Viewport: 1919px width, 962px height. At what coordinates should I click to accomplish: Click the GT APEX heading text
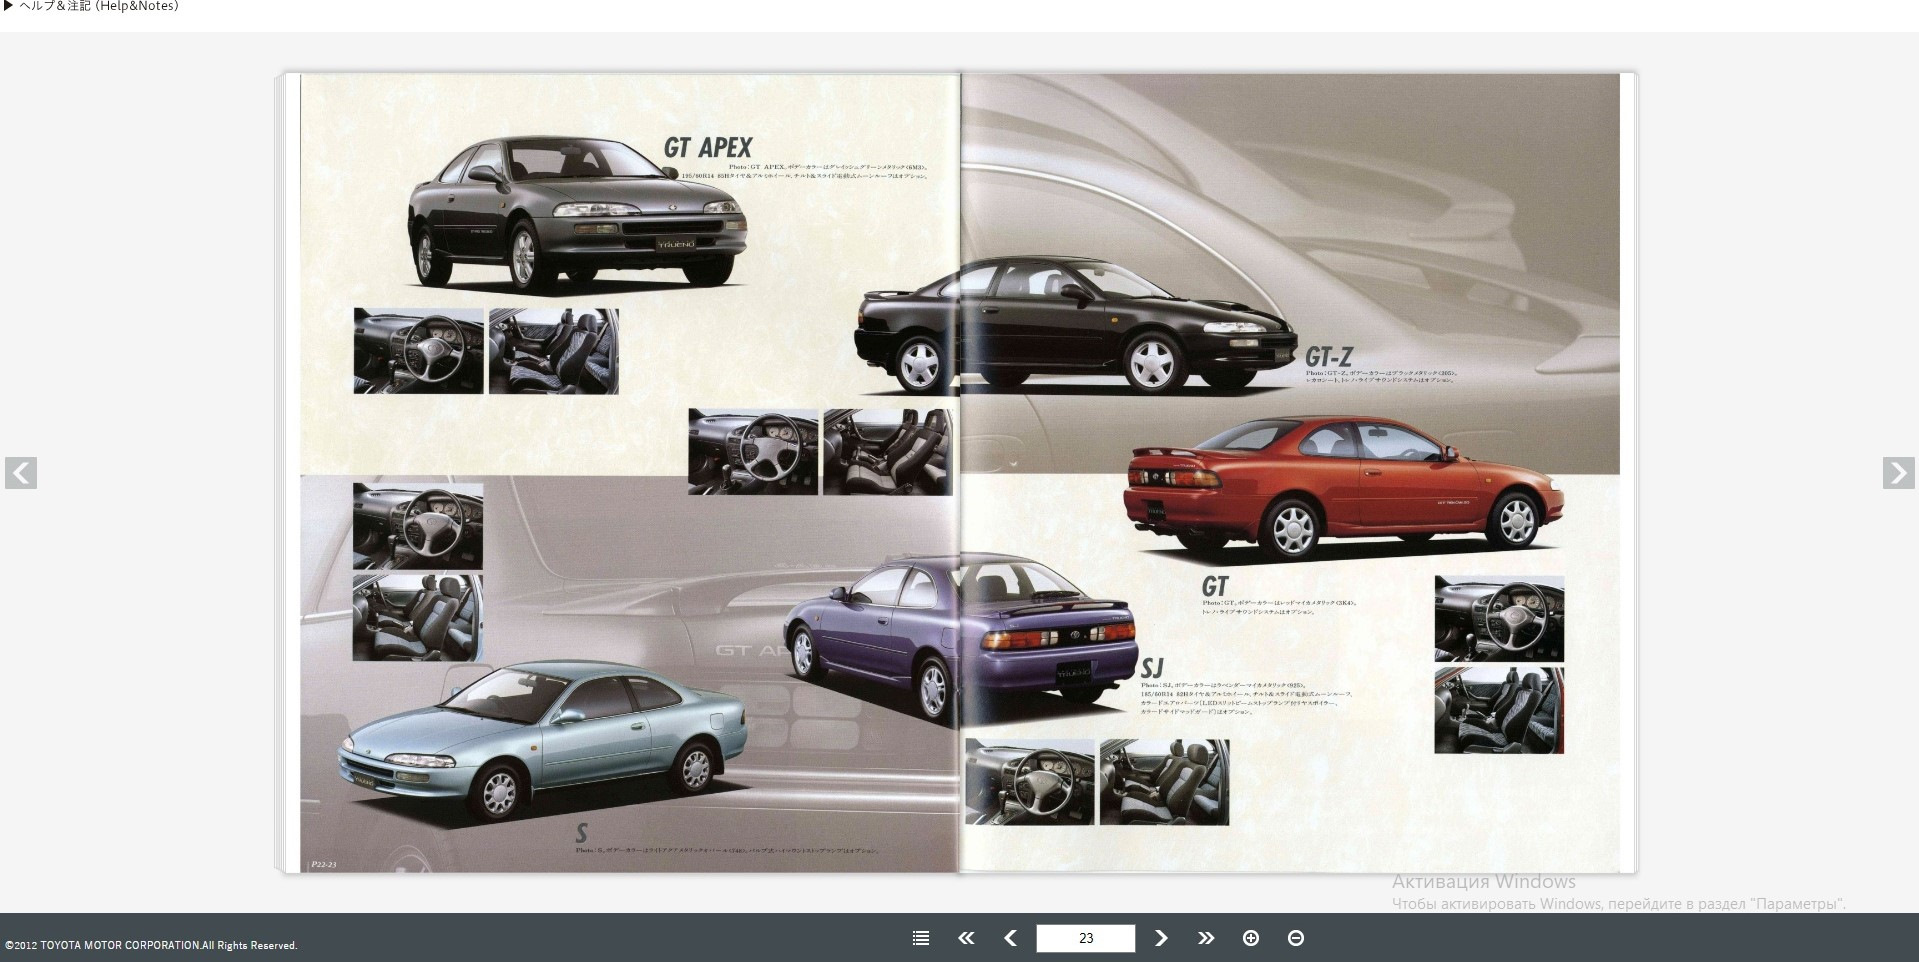coord(708,148)
